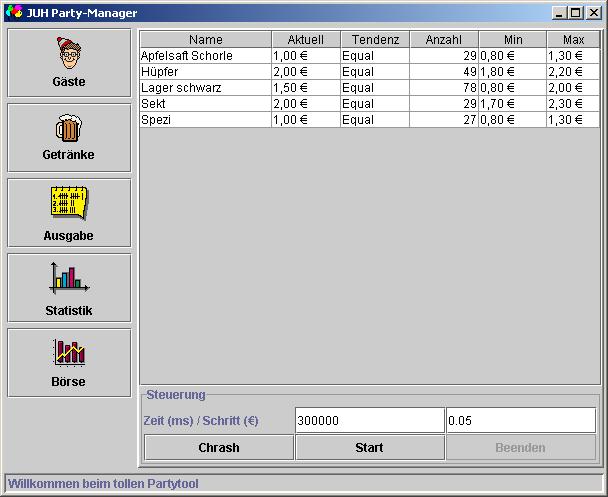Click the Zeit field containing 300000
Viewport: 608px width, 497px height.
[x=370, y=420]
